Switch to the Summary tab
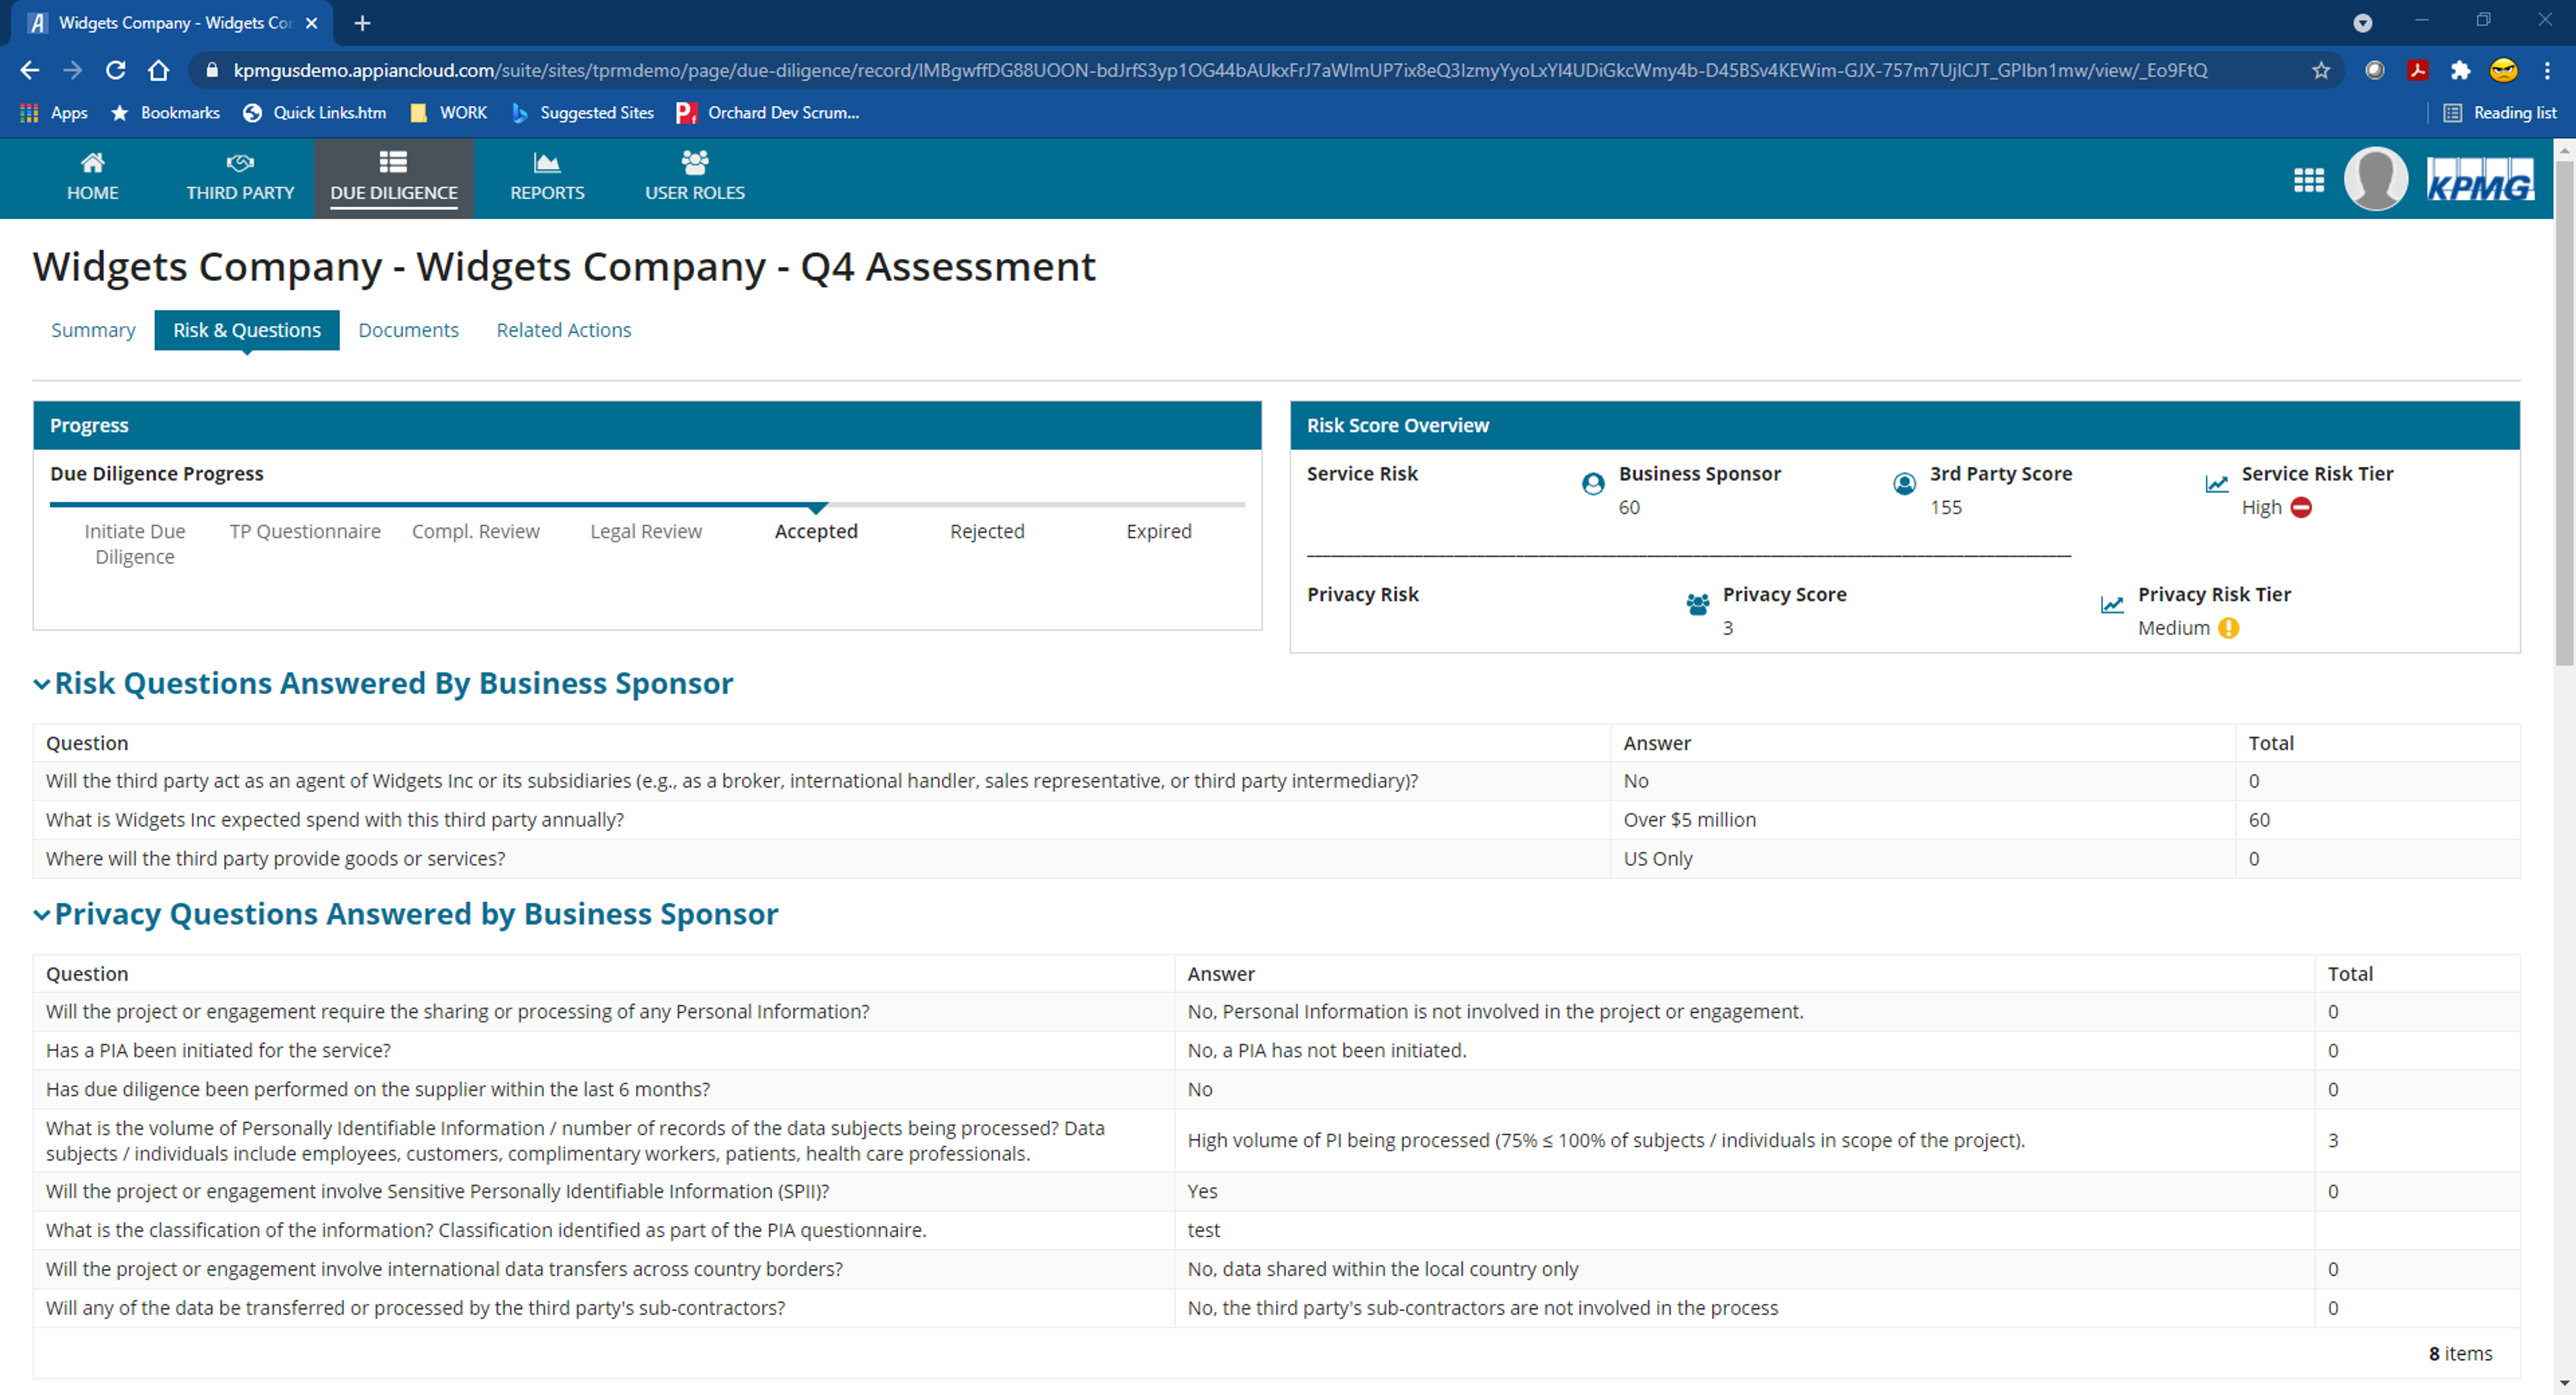Viewport: 2576px width, 1395px height. (x=93, y=330)
